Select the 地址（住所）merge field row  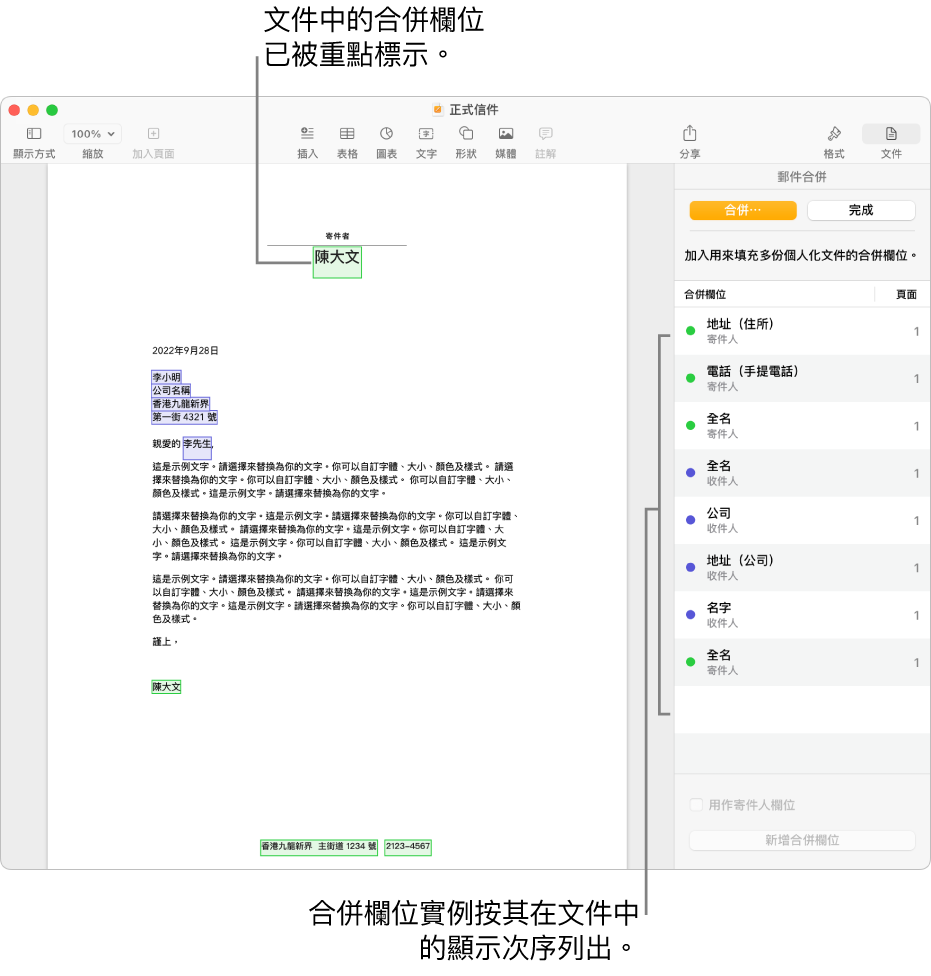coord(802,331)
